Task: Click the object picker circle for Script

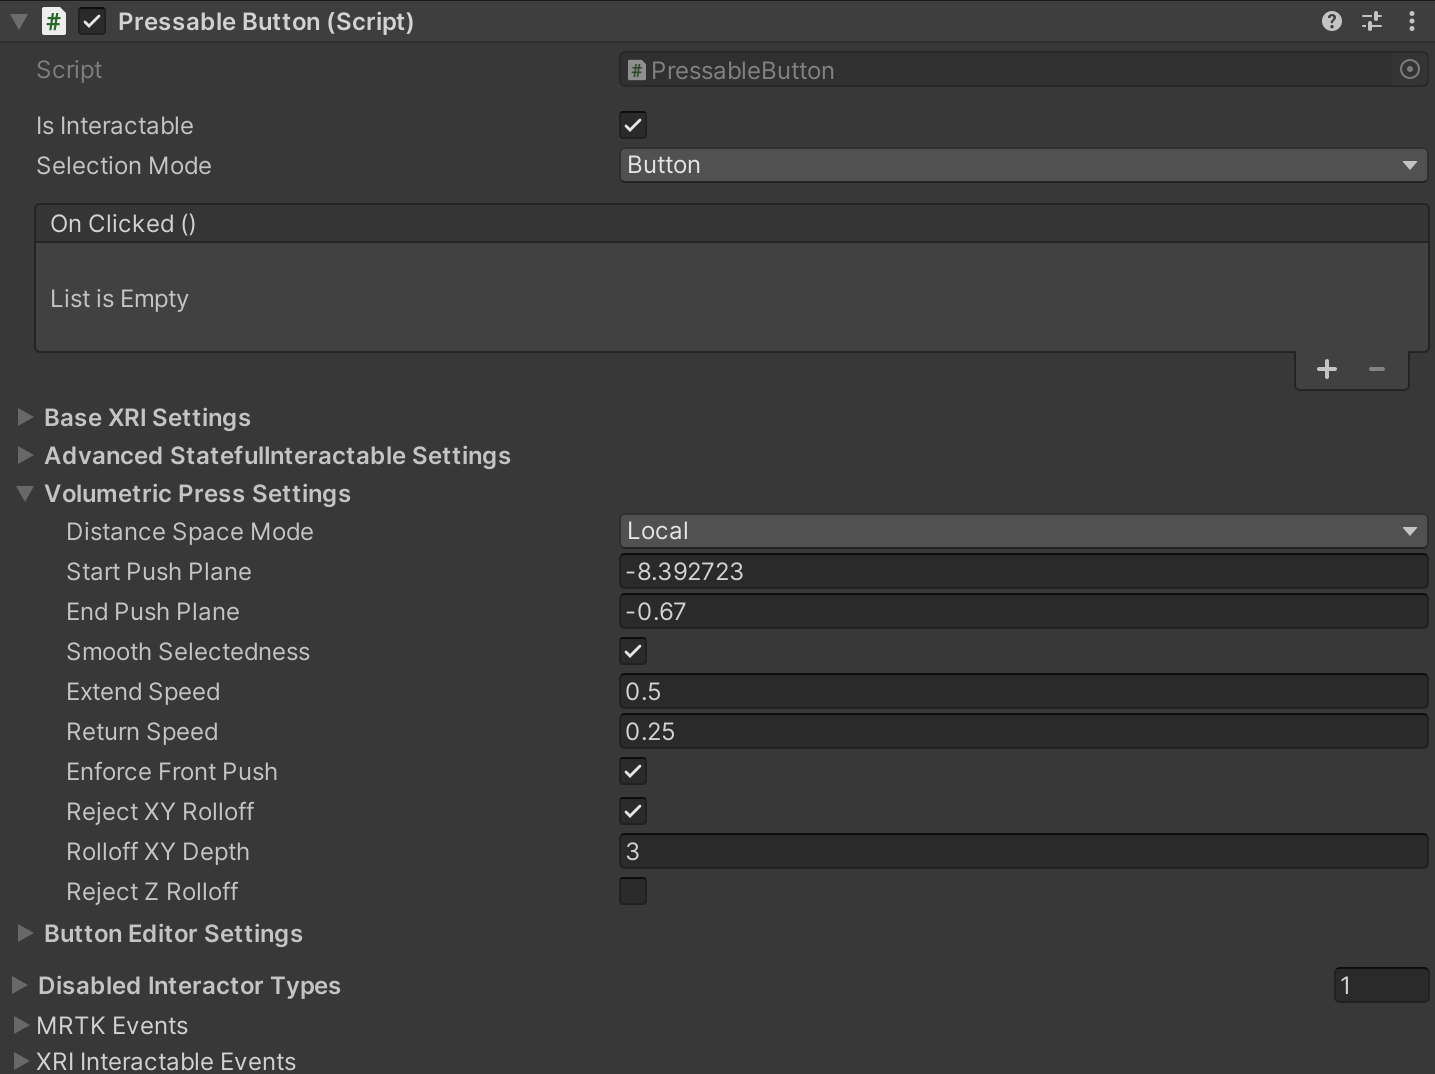Action: (x=1410, y=69)
